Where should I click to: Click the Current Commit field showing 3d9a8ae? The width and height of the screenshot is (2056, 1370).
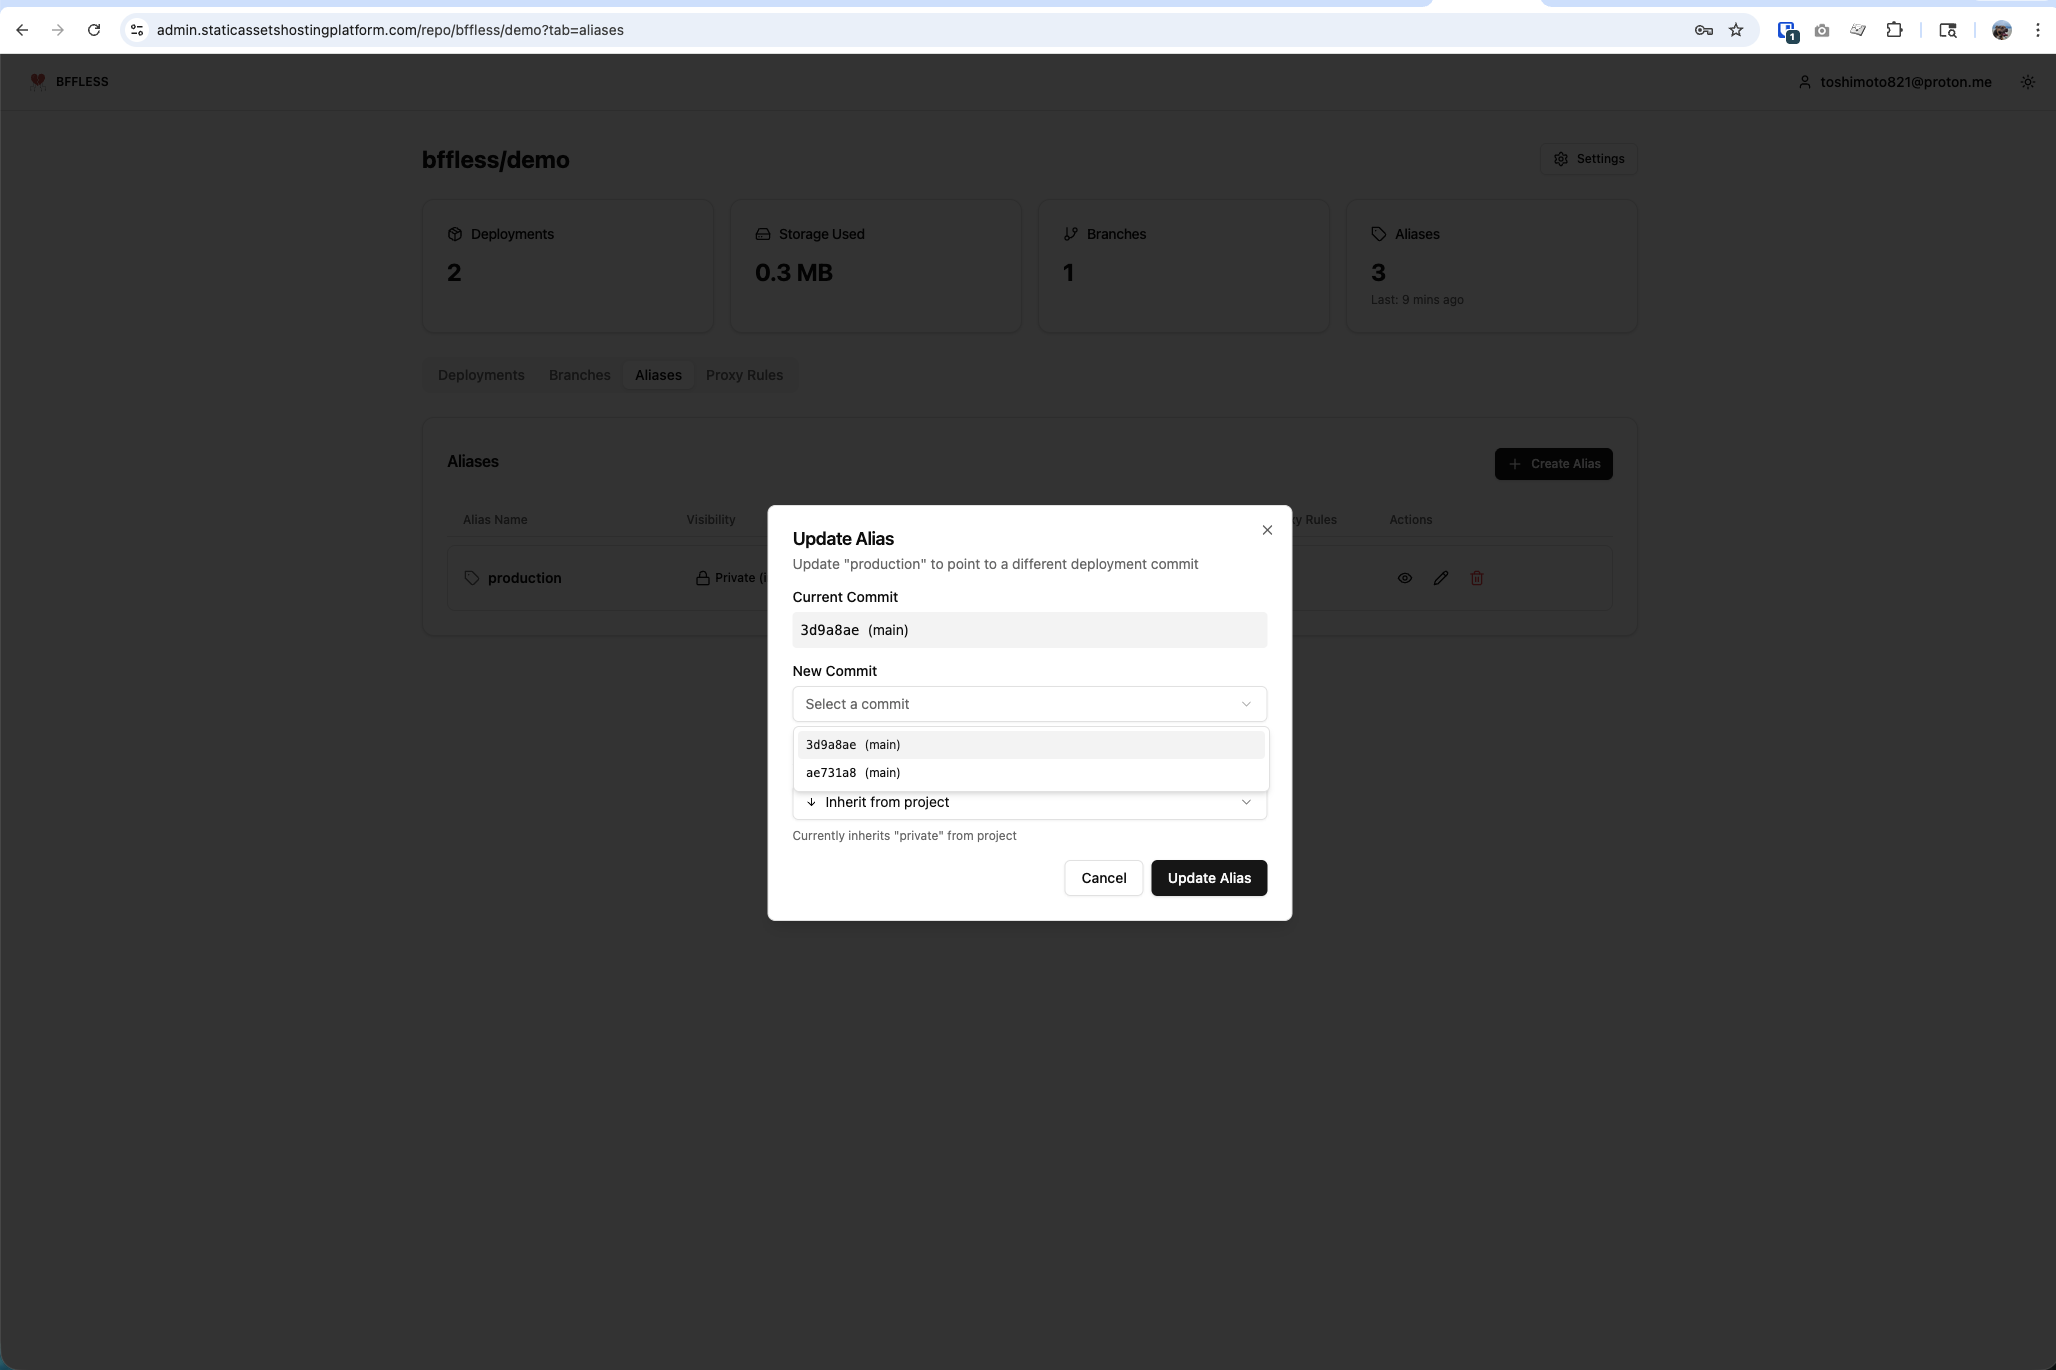pos(1029,630)
